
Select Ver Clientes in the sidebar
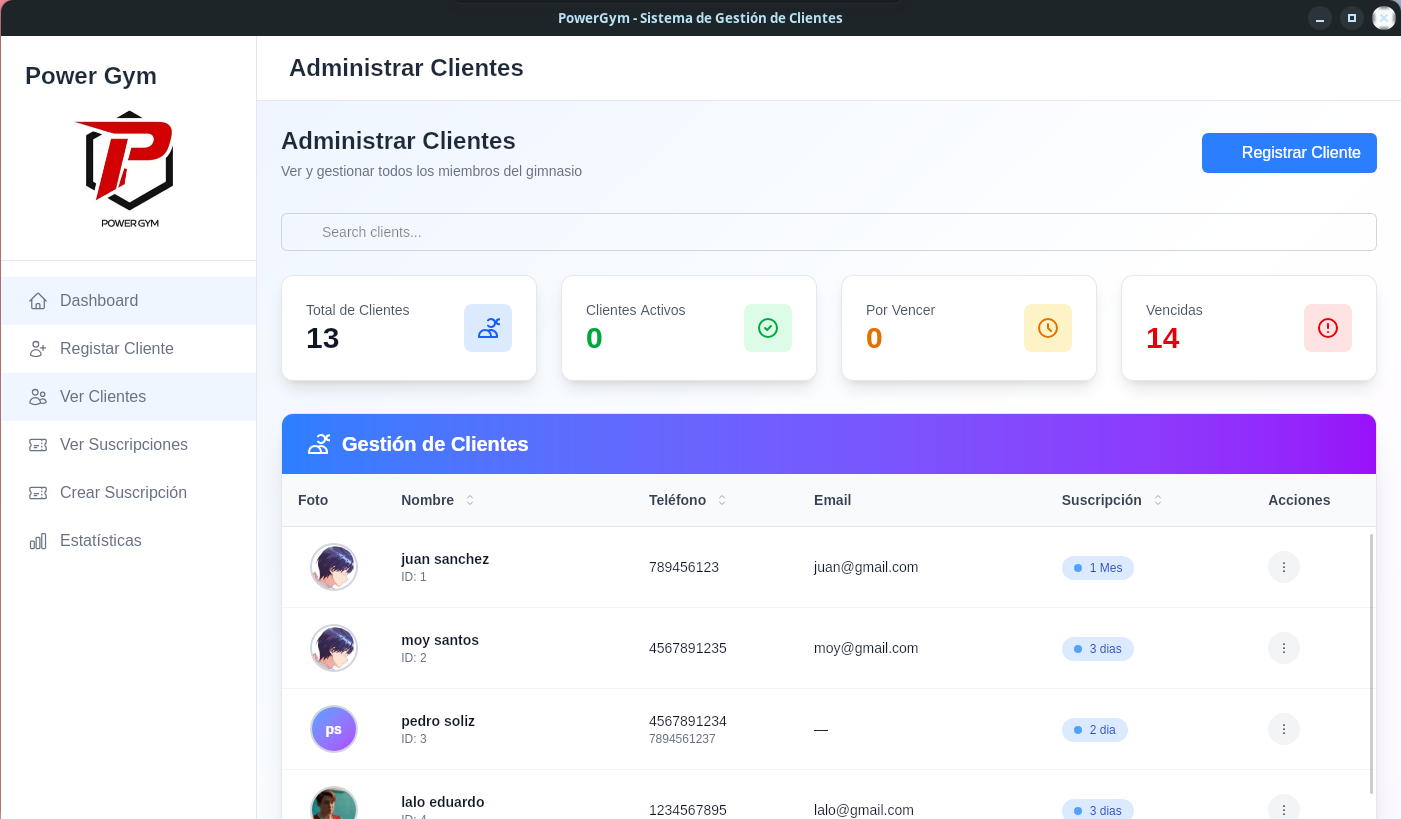[x=129, y=397]
